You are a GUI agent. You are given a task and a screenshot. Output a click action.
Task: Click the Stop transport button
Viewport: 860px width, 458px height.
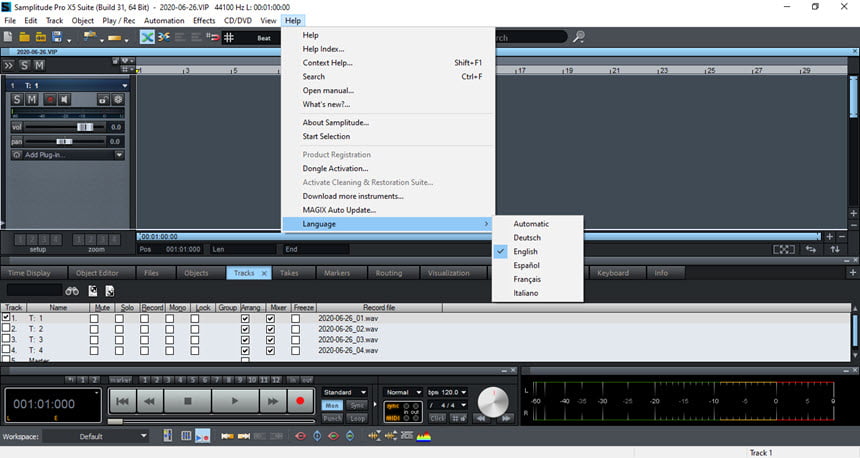coord(188,402)
